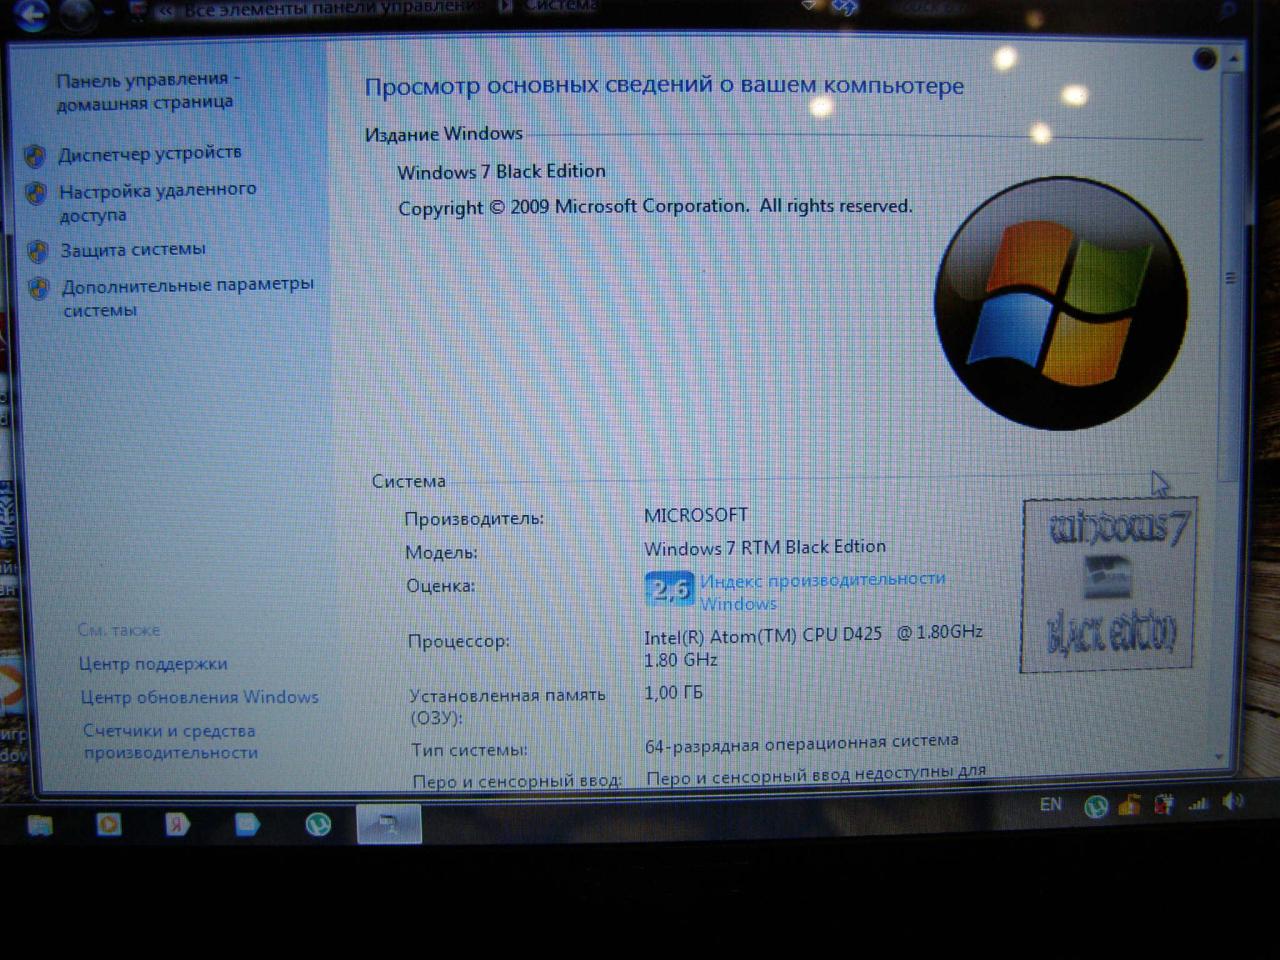1280x960 pixels.
Task: Click the Система breadcrumb segment
Action: [x=562, y=5]
